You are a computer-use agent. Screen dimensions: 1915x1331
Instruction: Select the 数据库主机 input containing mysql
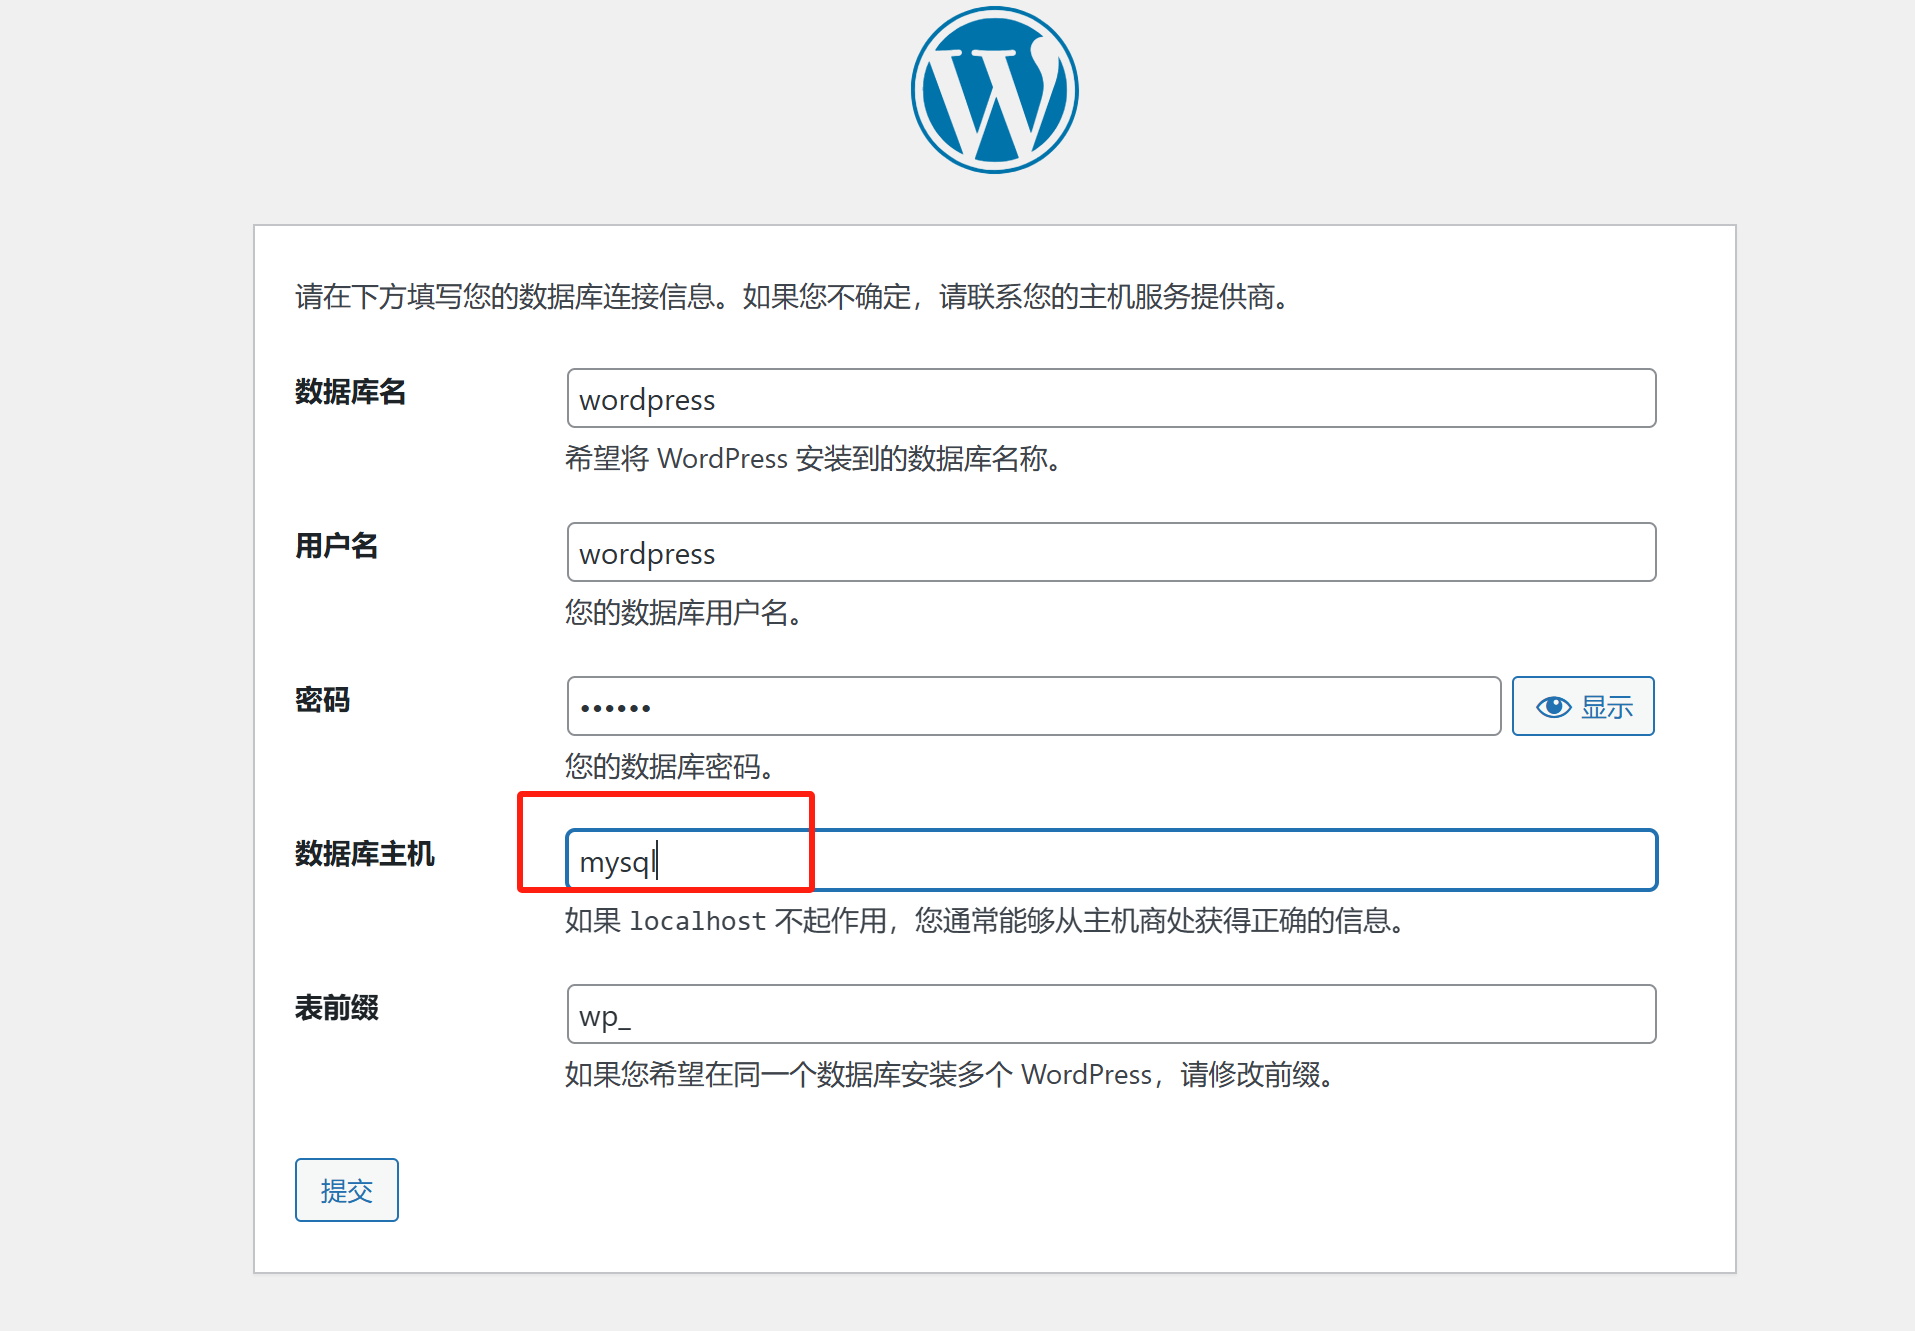click(x=1111, y=860)
